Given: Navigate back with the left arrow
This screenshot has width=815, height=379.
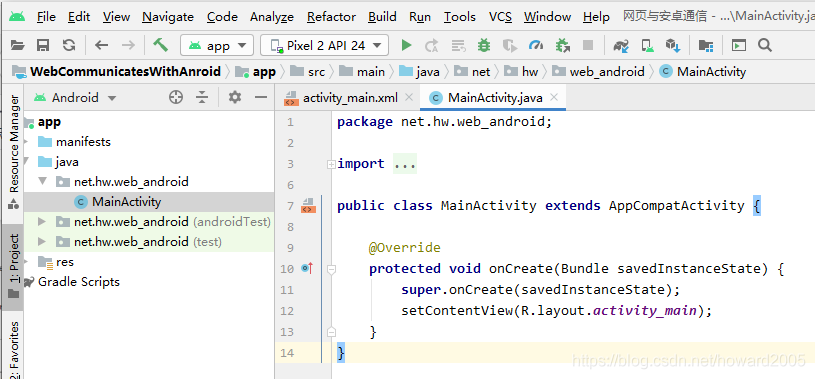Looking at the screenshot, I should click(x=101, y=46).
